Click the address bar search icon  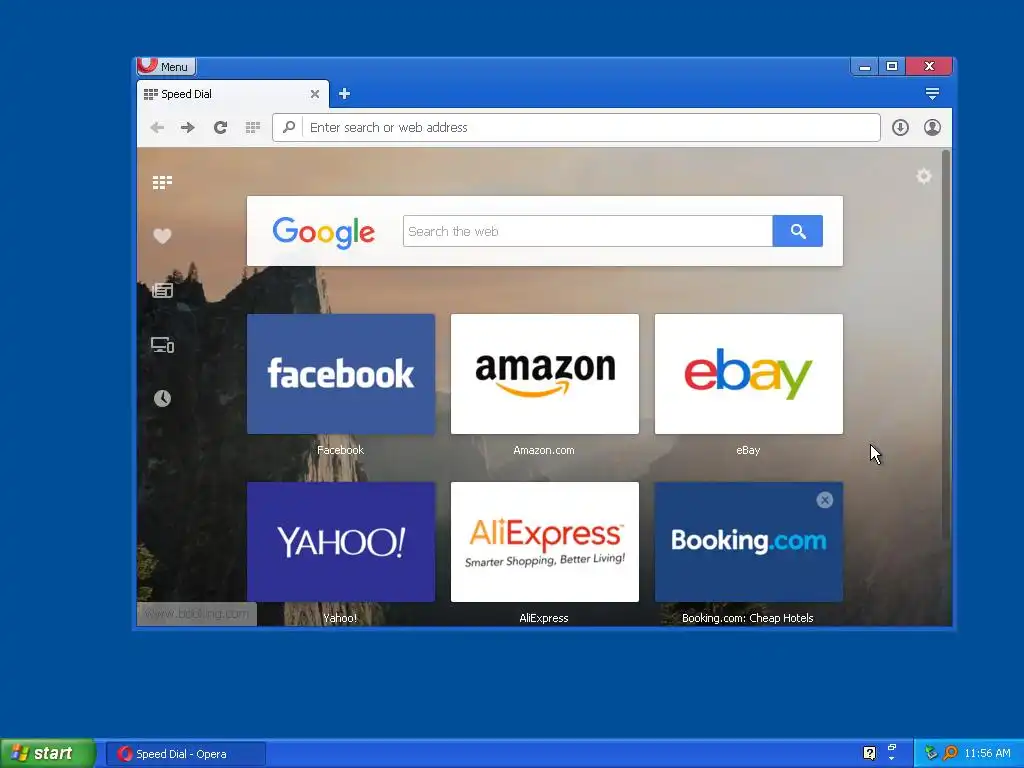[x=289, y=127]
